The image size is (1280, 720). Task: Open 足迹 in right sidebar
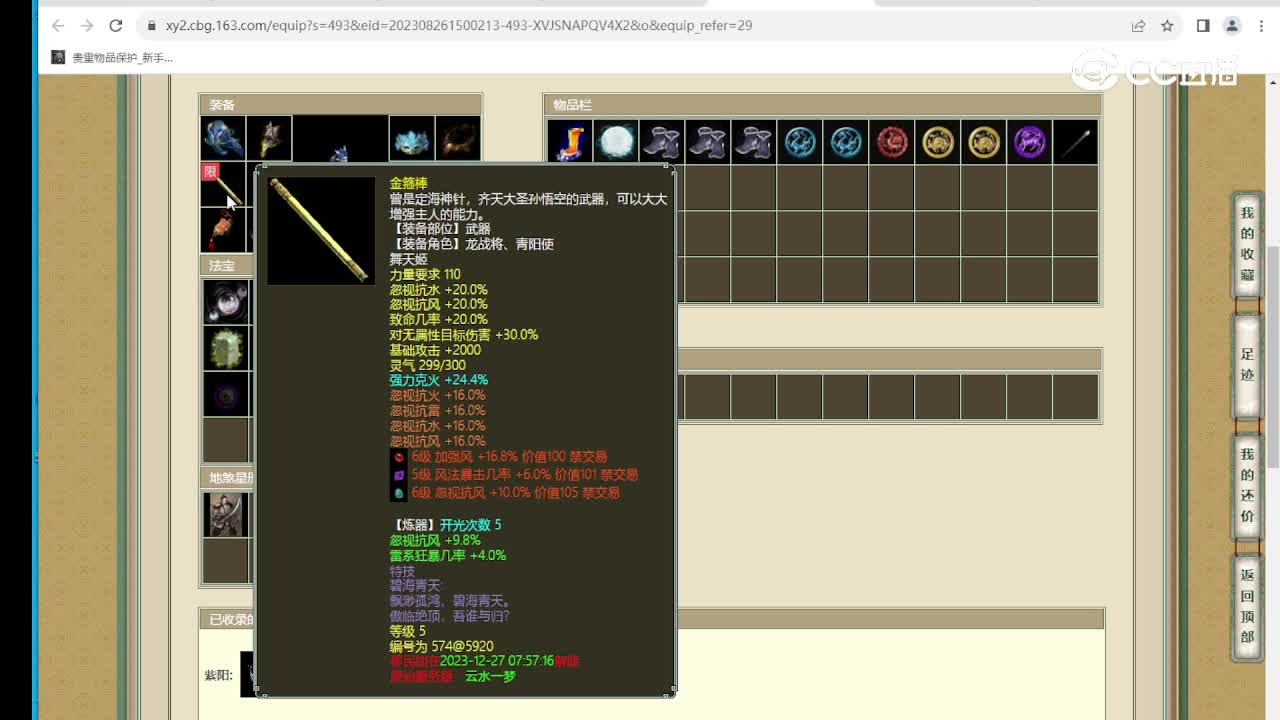coord(1247,368)
